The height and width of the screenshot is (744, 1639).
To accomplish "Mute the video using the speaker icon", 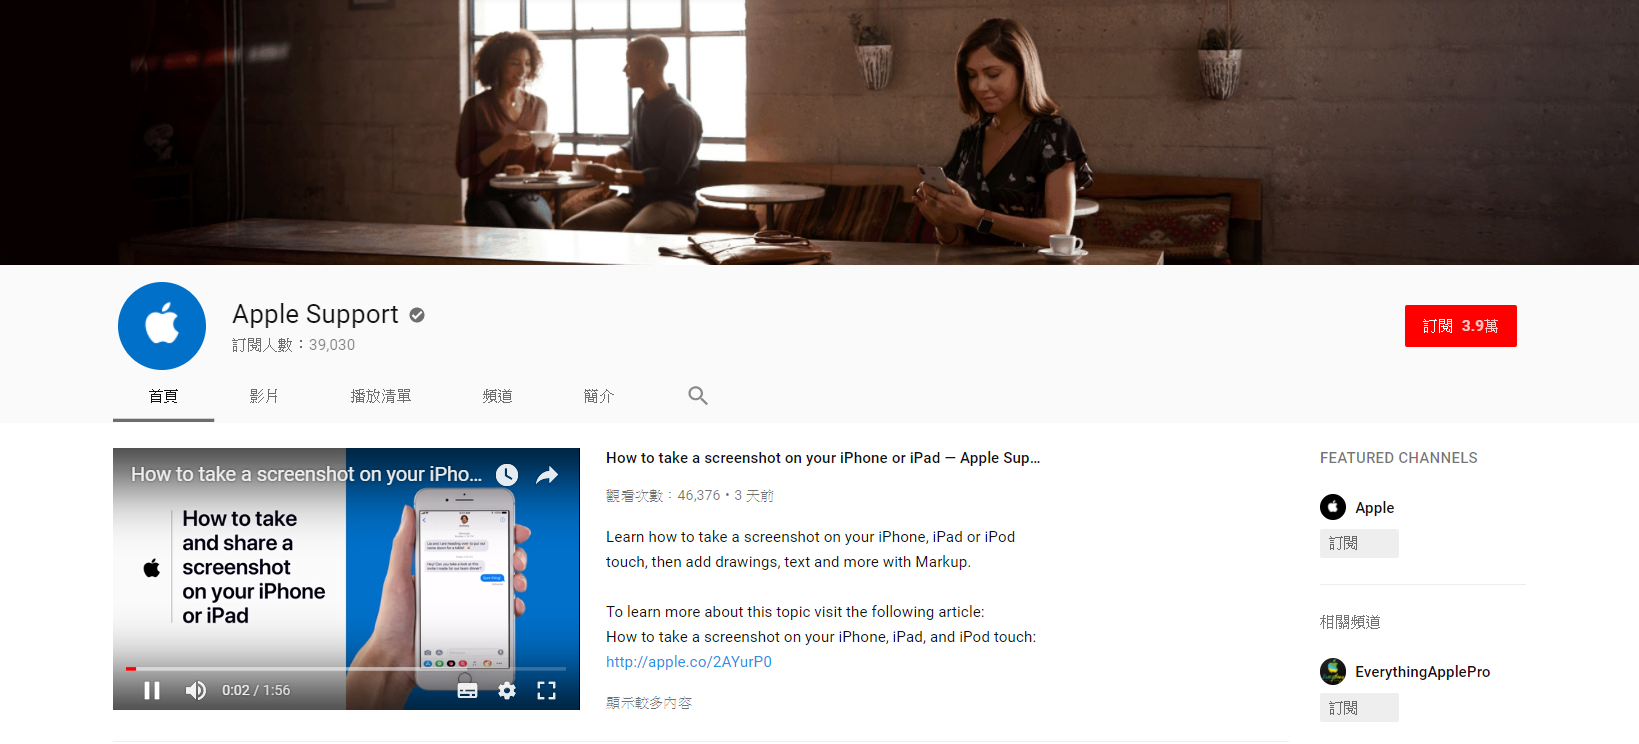I will tap(196, 690).
